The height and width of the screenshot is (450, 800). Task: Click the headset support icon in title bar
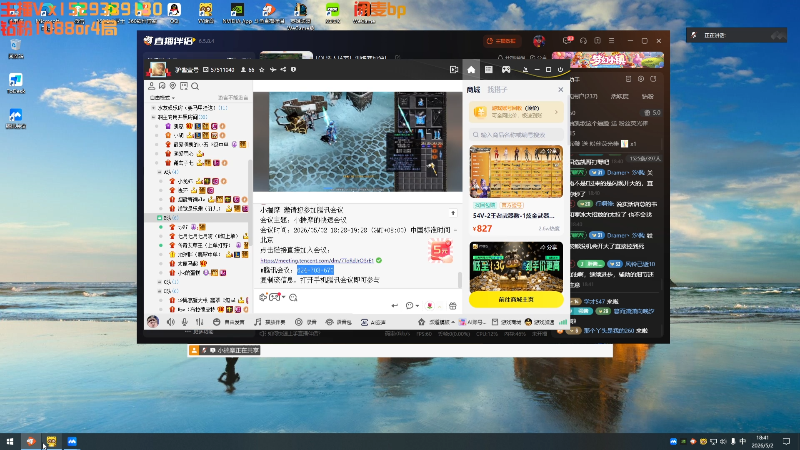583,41
